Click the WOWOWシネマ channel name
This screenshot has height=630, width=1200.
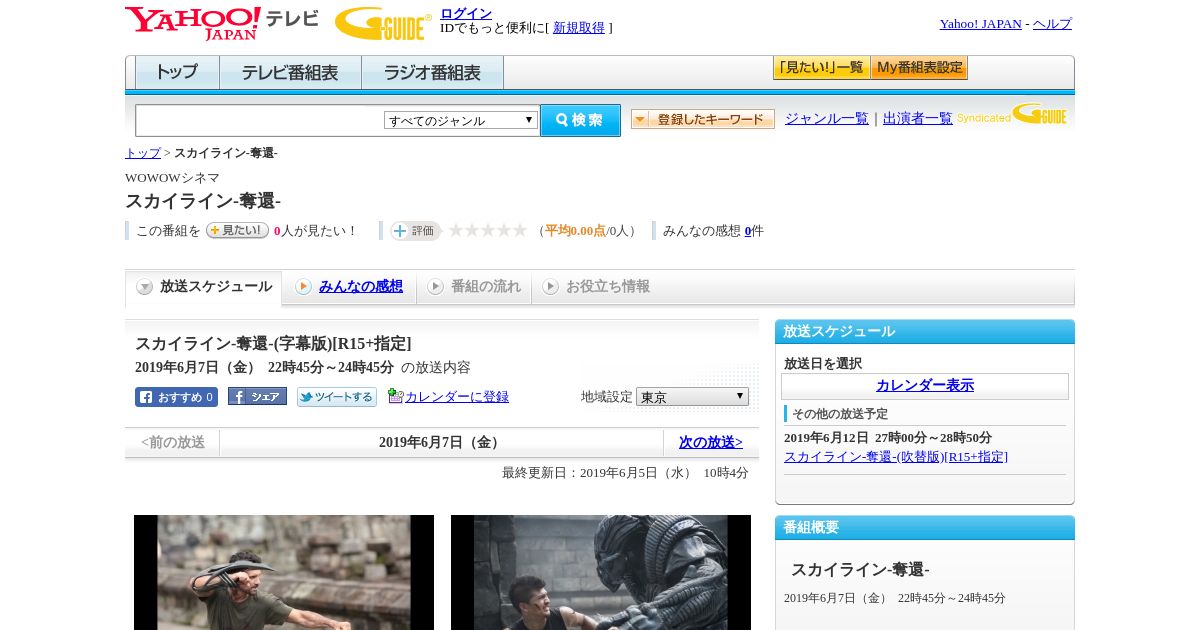pyautogui.click(x=172, y=178)
